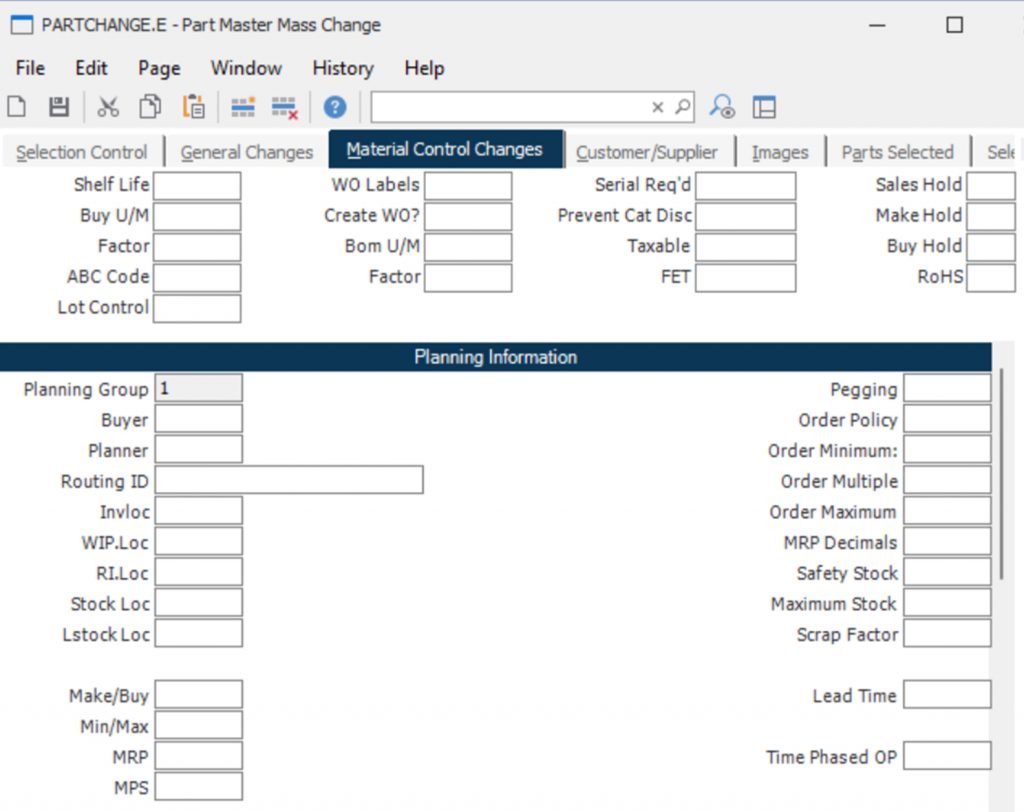Click the WO Labels input box
The width and height of the screenshot is (1024, 812).
point(468,186)
